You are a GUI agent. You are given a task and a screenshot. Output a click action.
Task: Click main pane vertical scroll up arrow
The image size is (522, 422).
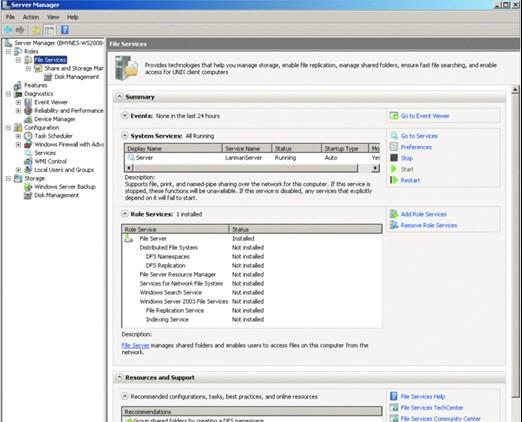click(515, 90)
